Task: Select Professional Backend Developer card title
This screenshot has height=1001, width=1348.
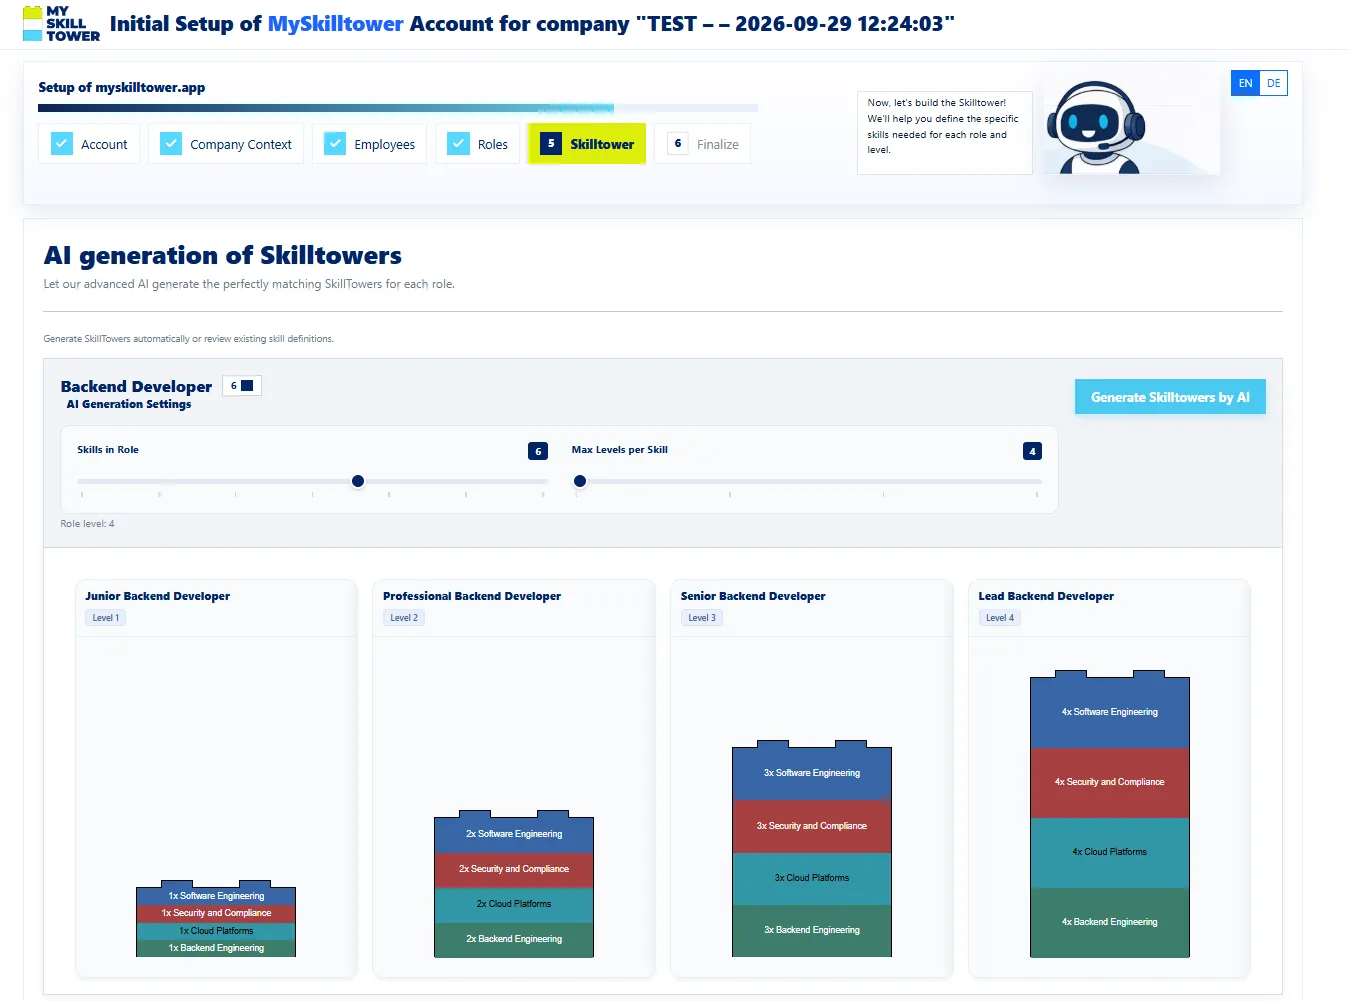Action: [x=472, y=596]
